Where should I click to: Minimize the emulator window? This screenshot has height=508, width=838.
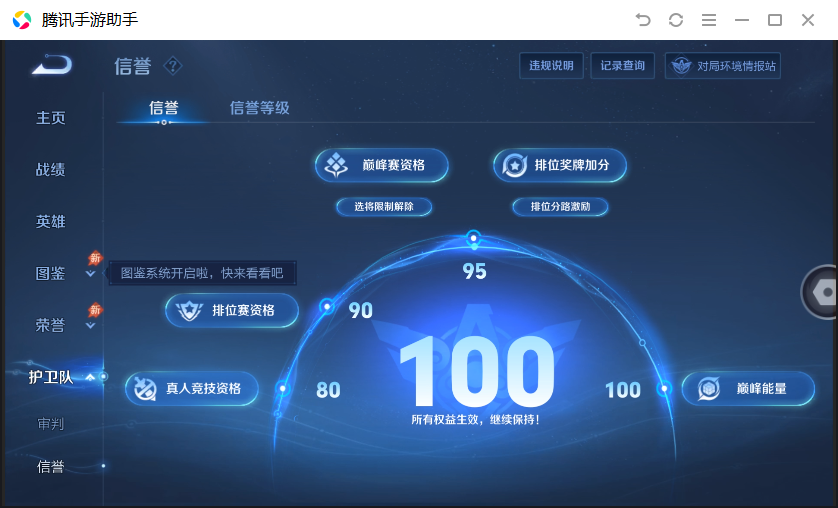click(x=742, y=20)
